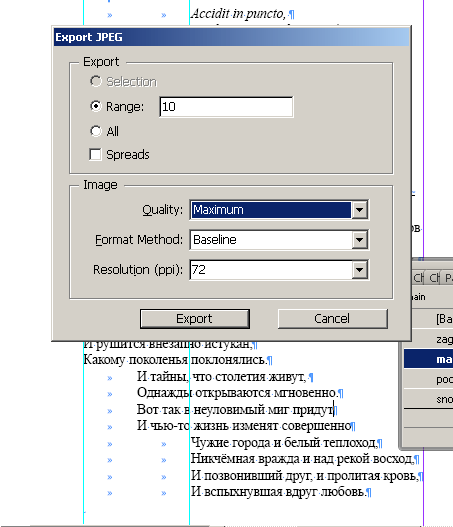
Task: Click the line 'И чью-то жизнь изменят совершенно'
Action: tap(244, 426)
